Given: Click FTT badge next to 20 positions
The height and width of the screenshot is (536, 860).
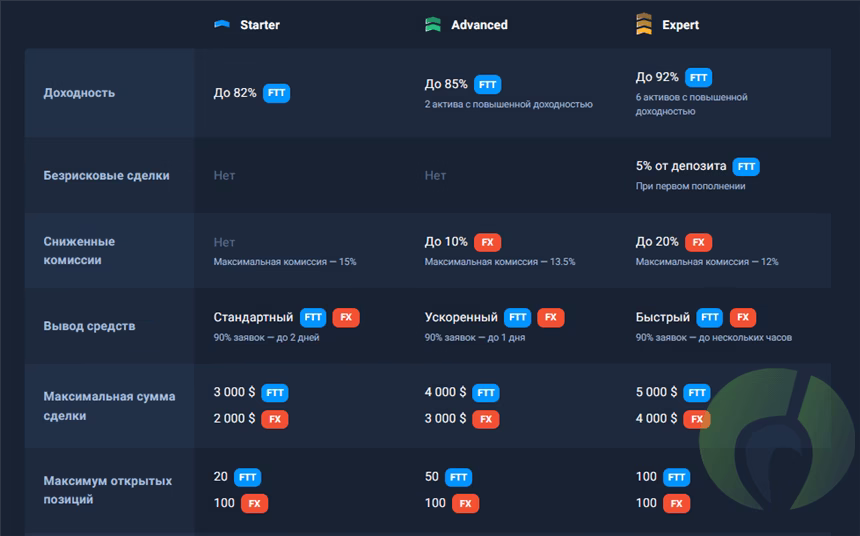Looking at the screenshot, I should tap(247, 477).
